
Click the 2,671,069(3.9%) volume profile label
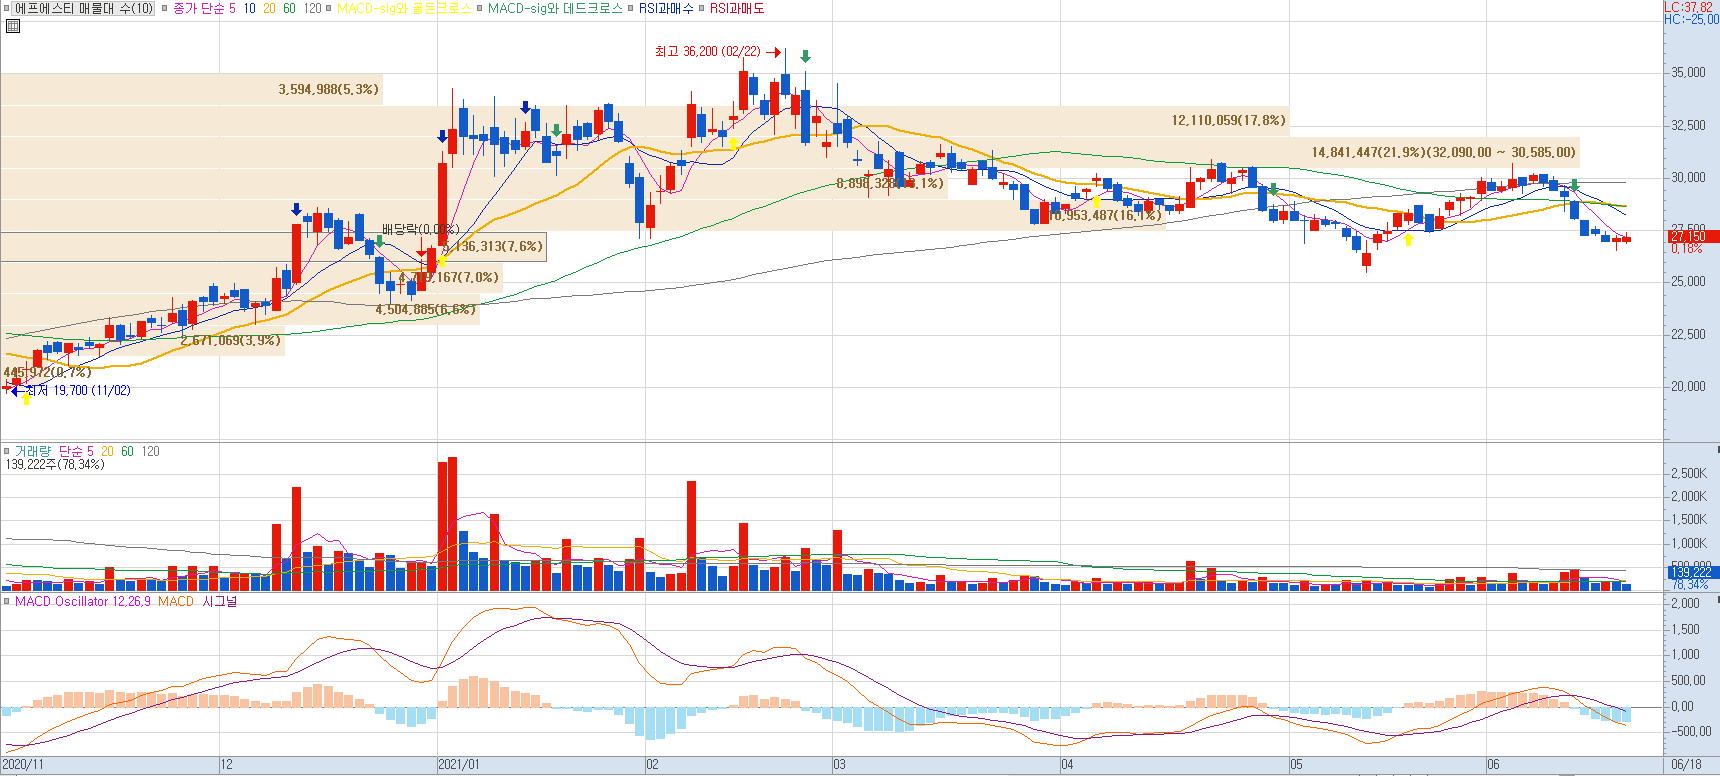(231, 340)
